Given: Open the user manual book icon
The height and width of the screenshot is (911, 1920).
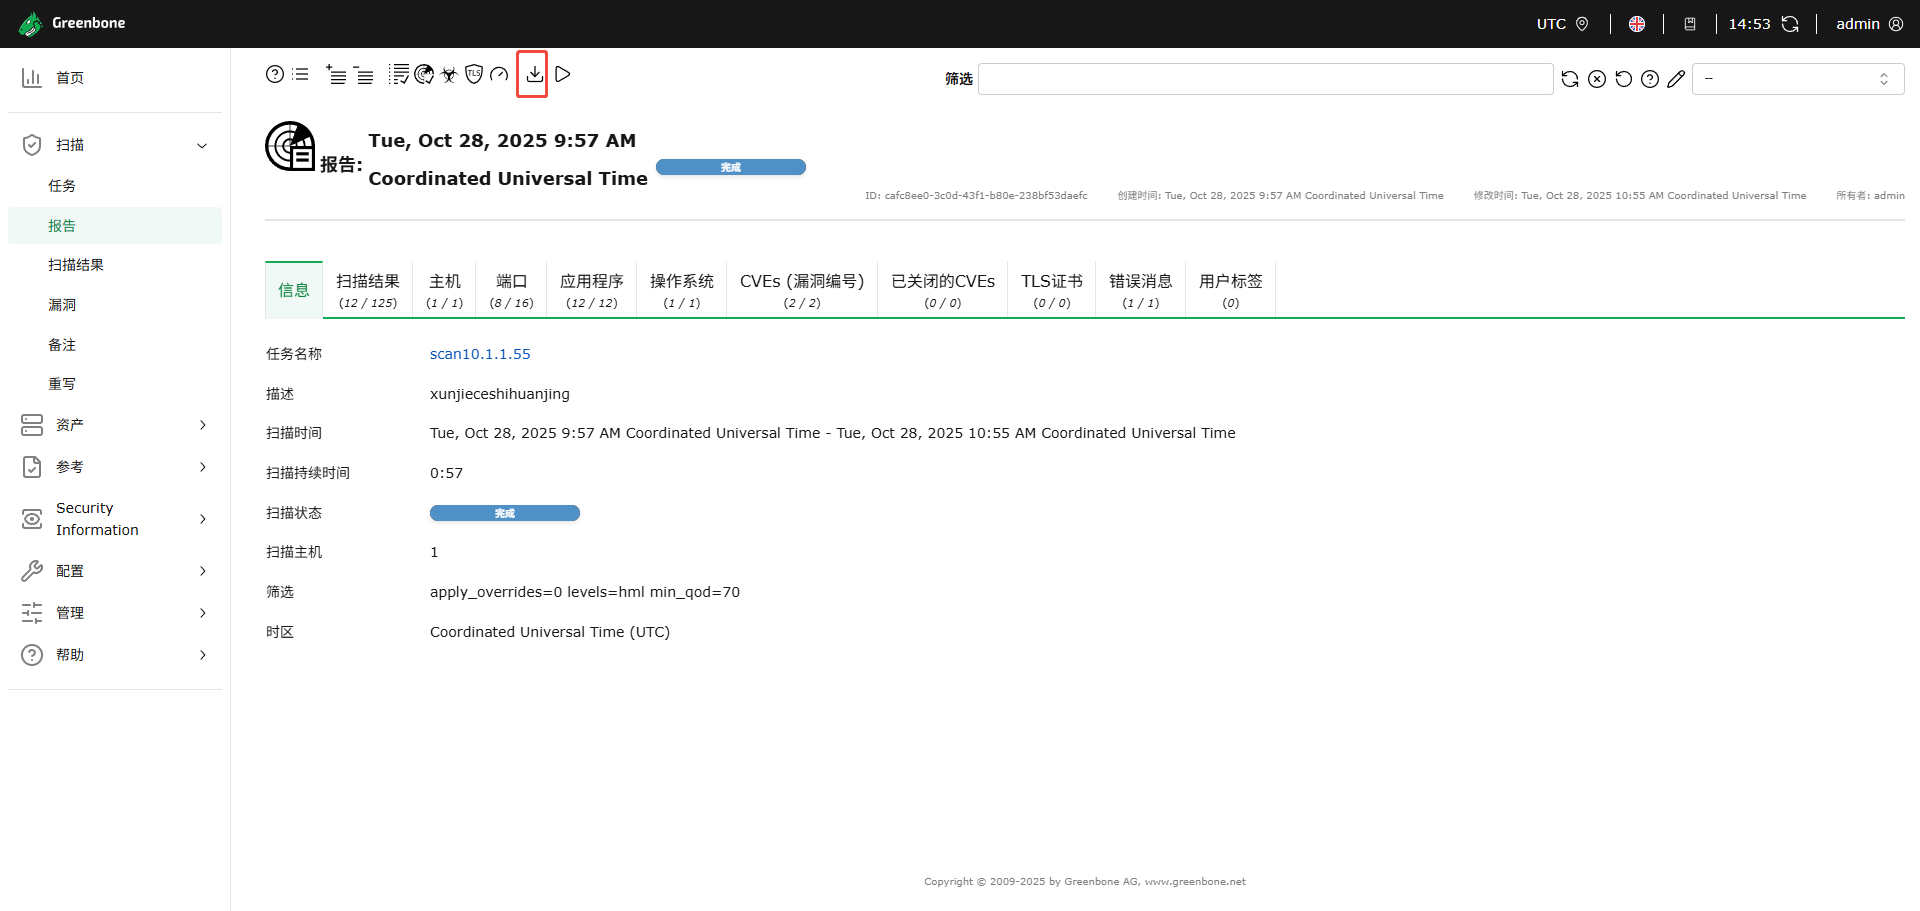Looking at the screenshot, I should 1690,24.
